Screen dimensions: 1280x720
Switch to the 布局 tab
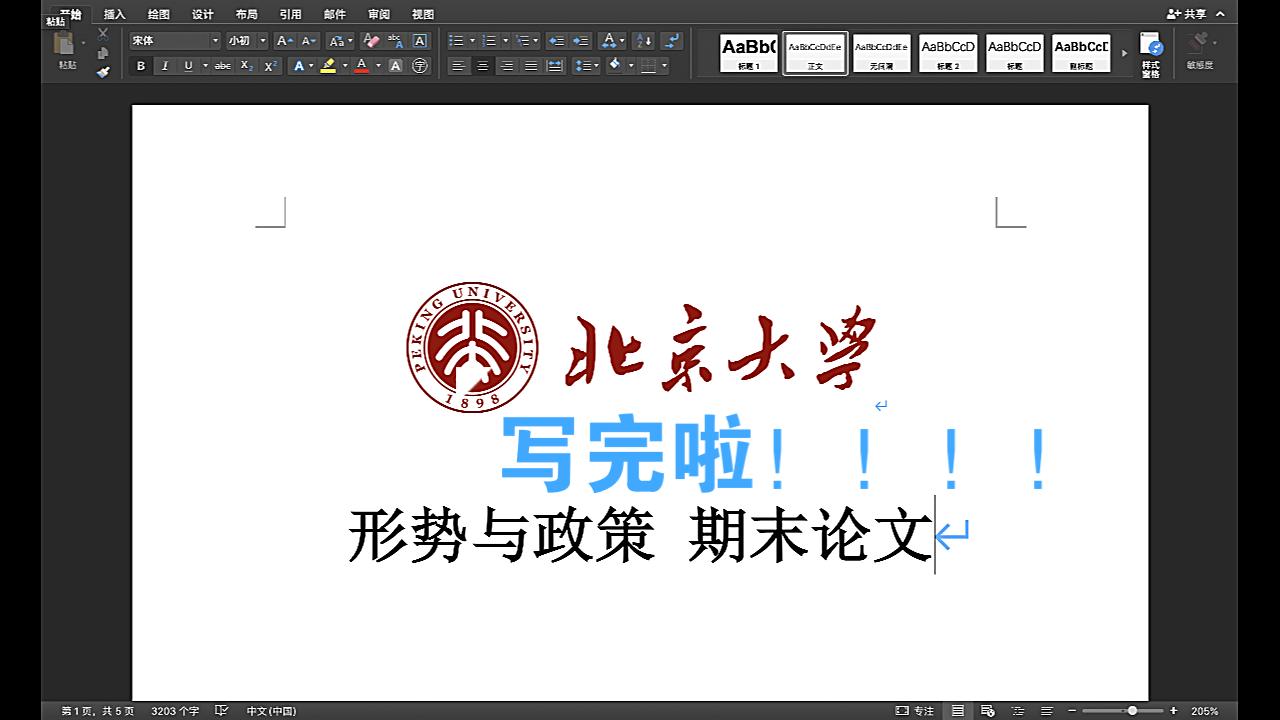coord(247,14)
